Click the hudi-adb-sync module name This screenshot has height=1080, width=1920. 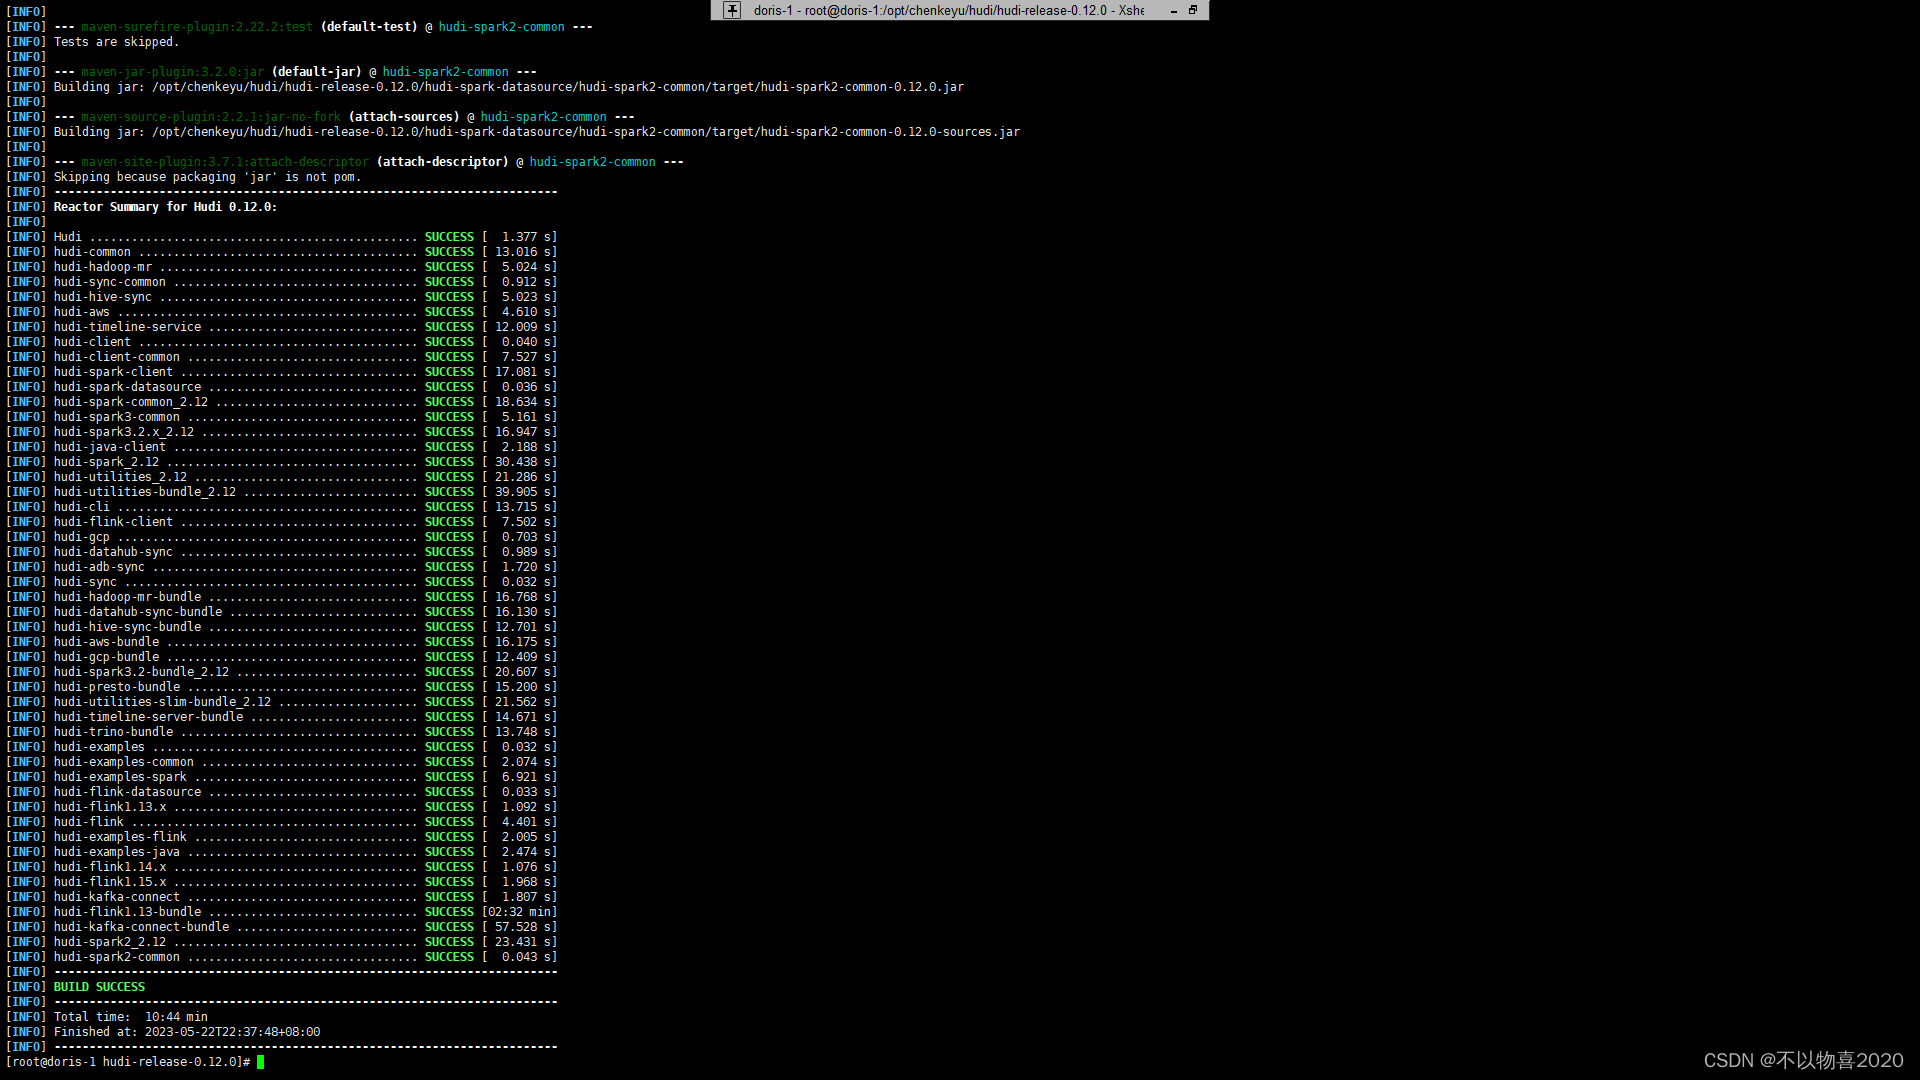click(99, 567)
